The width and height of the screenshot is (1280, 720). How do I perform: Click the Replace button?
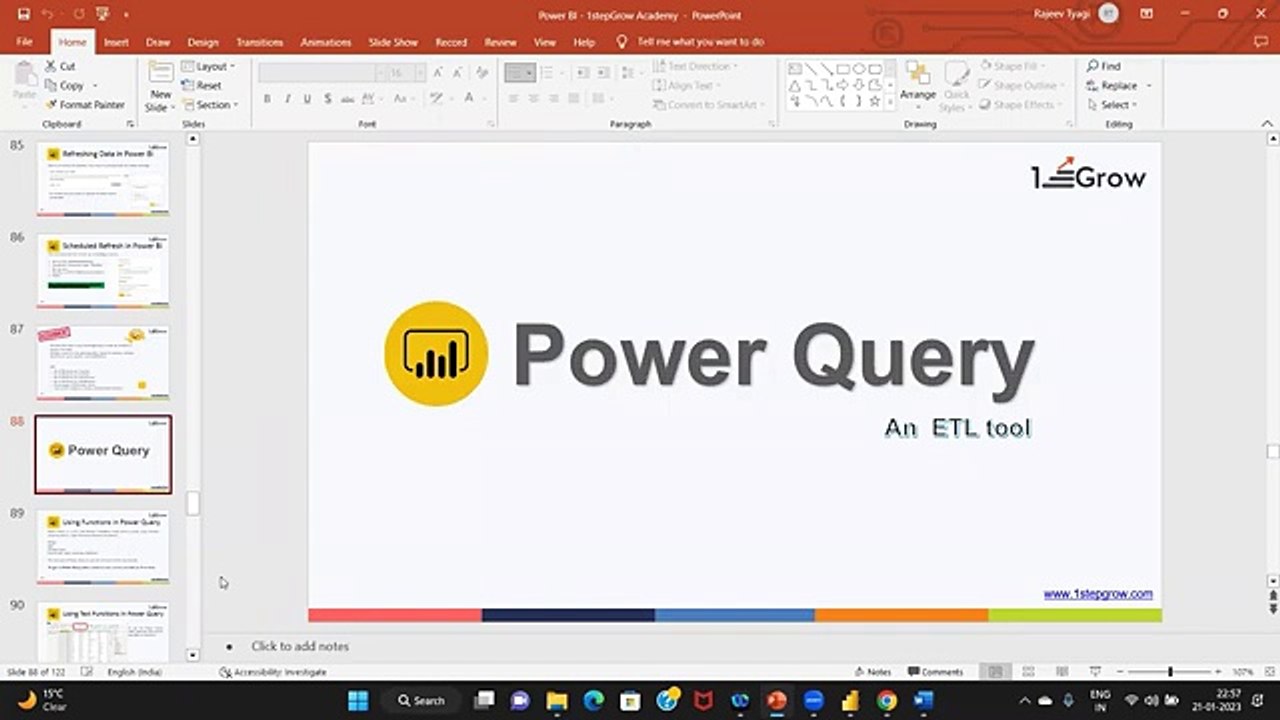click(x=1114, y=85)
